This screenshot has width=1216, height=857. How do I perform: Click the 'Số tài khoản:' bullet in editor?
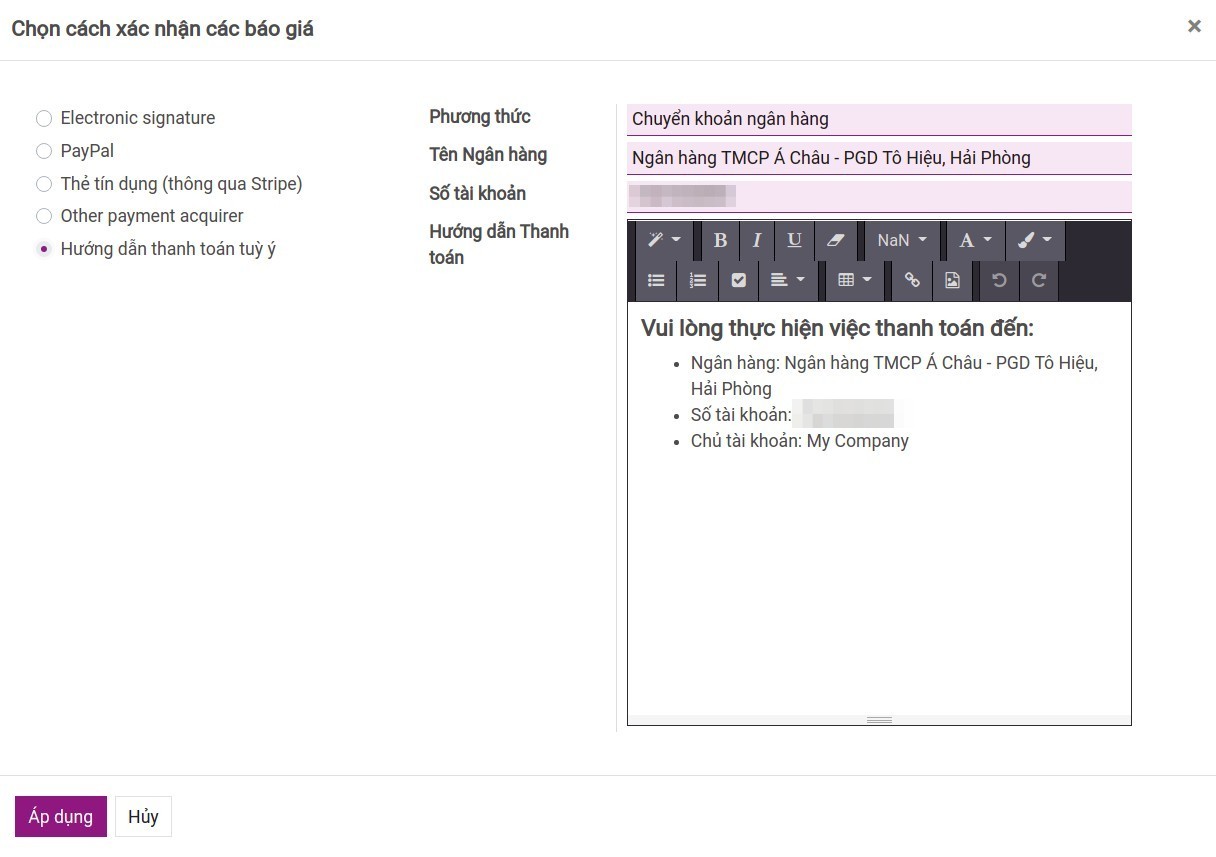(741, 415)
